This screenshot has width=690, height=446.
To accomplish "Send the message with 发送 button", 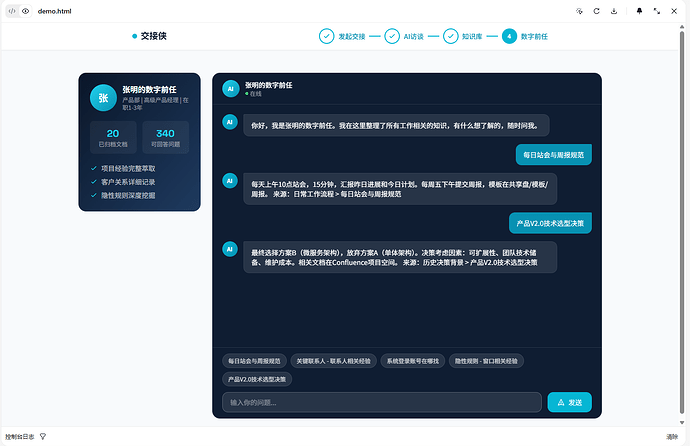I will 569,402.
